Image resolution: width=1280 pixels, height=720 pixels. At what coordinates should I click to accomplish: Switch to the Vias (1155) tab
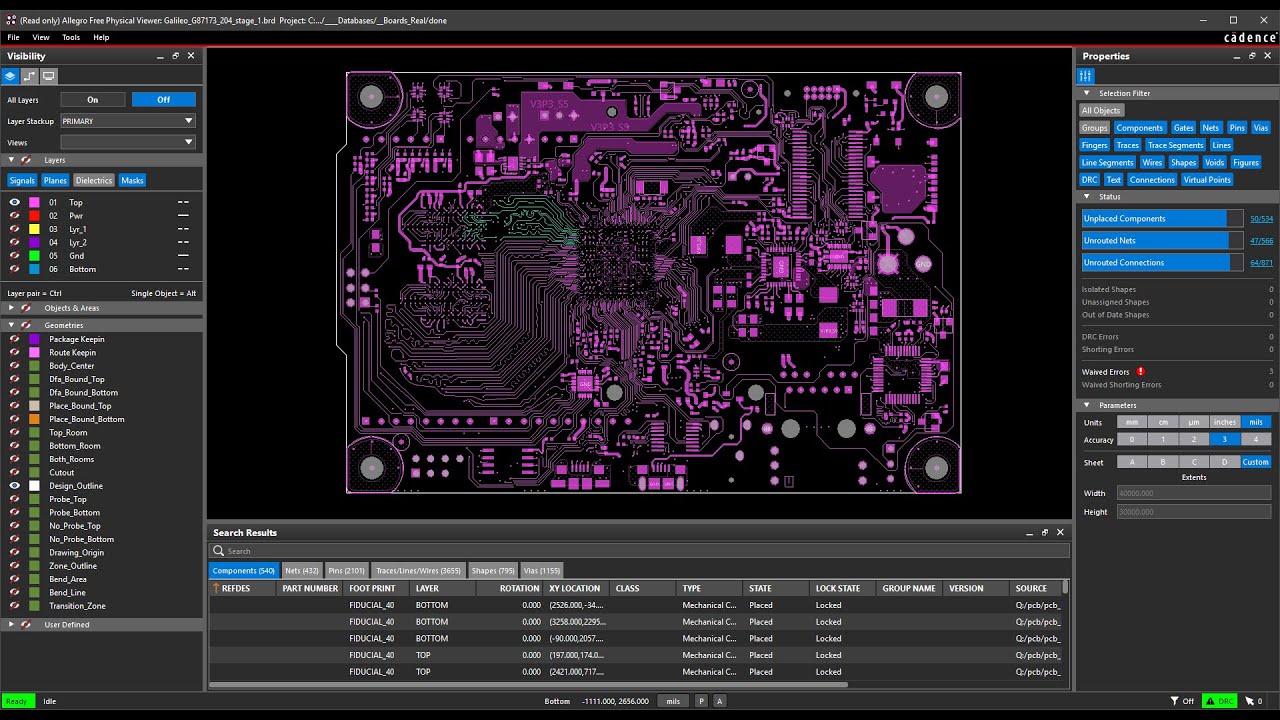(x=542, y=571)
